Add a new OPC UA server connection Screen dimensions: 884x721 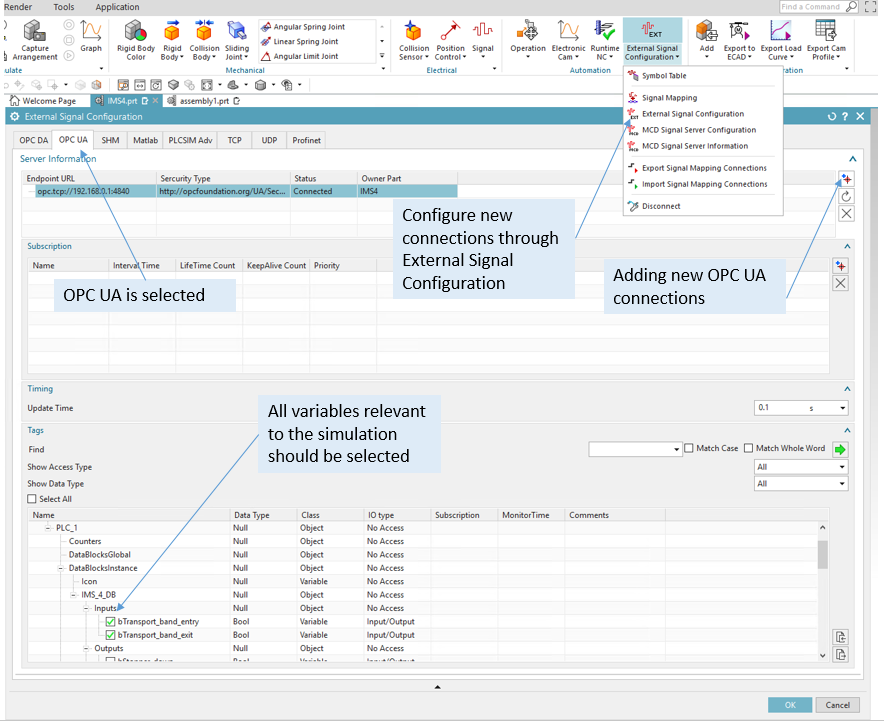846,179
